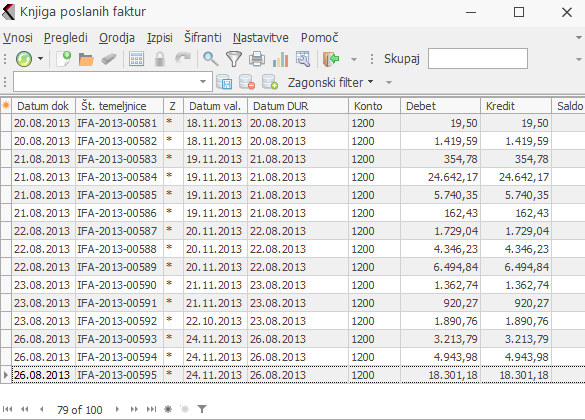Click into the Skupaj field
The image size is (585, 420).
coord(478,59)
